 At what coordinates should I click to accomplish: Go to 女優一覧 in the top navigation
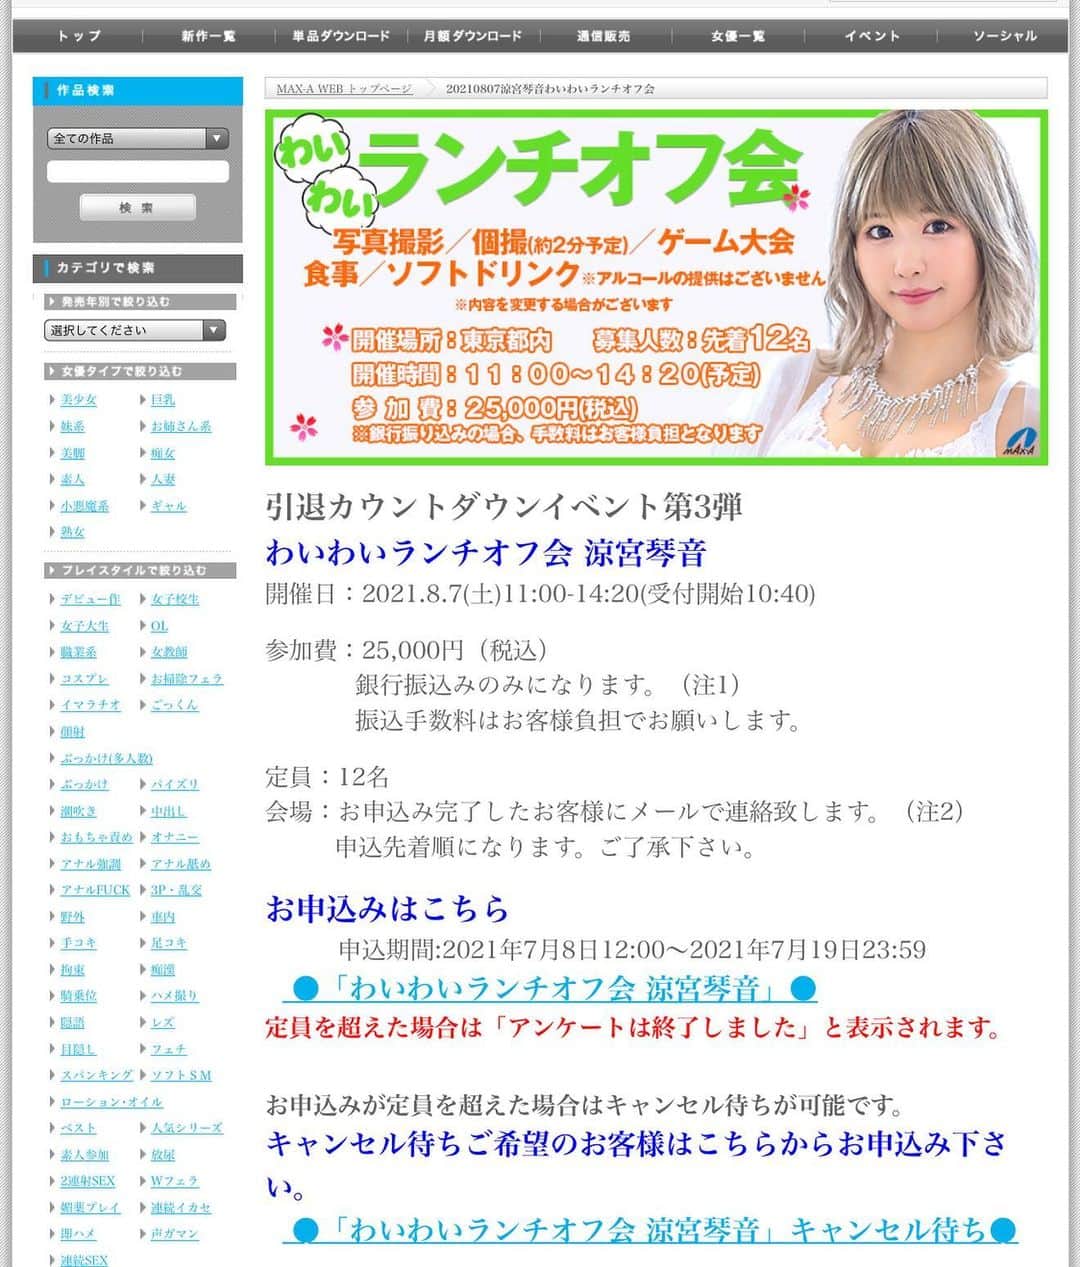(738, 36)
